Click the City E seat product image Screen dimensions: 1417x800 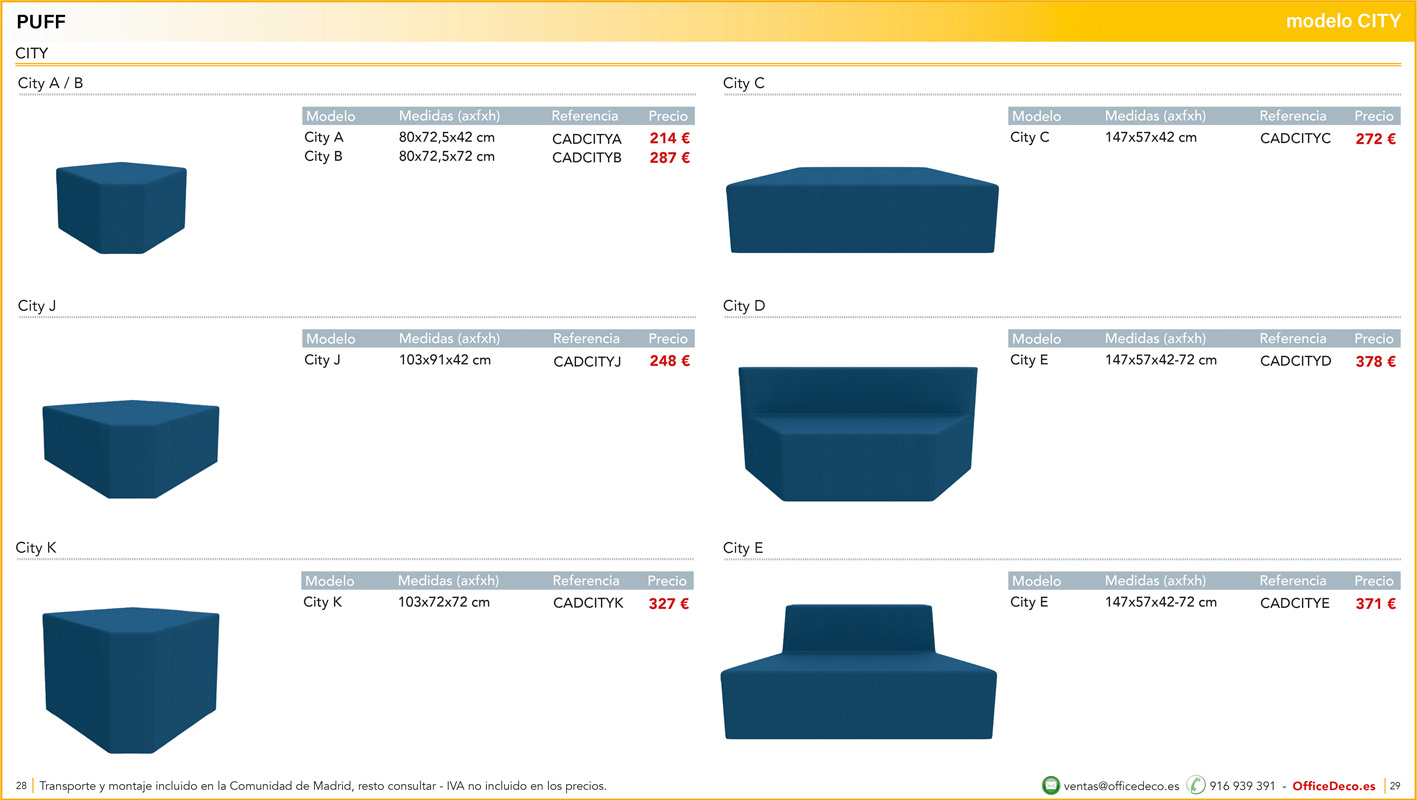coord(858,672)
